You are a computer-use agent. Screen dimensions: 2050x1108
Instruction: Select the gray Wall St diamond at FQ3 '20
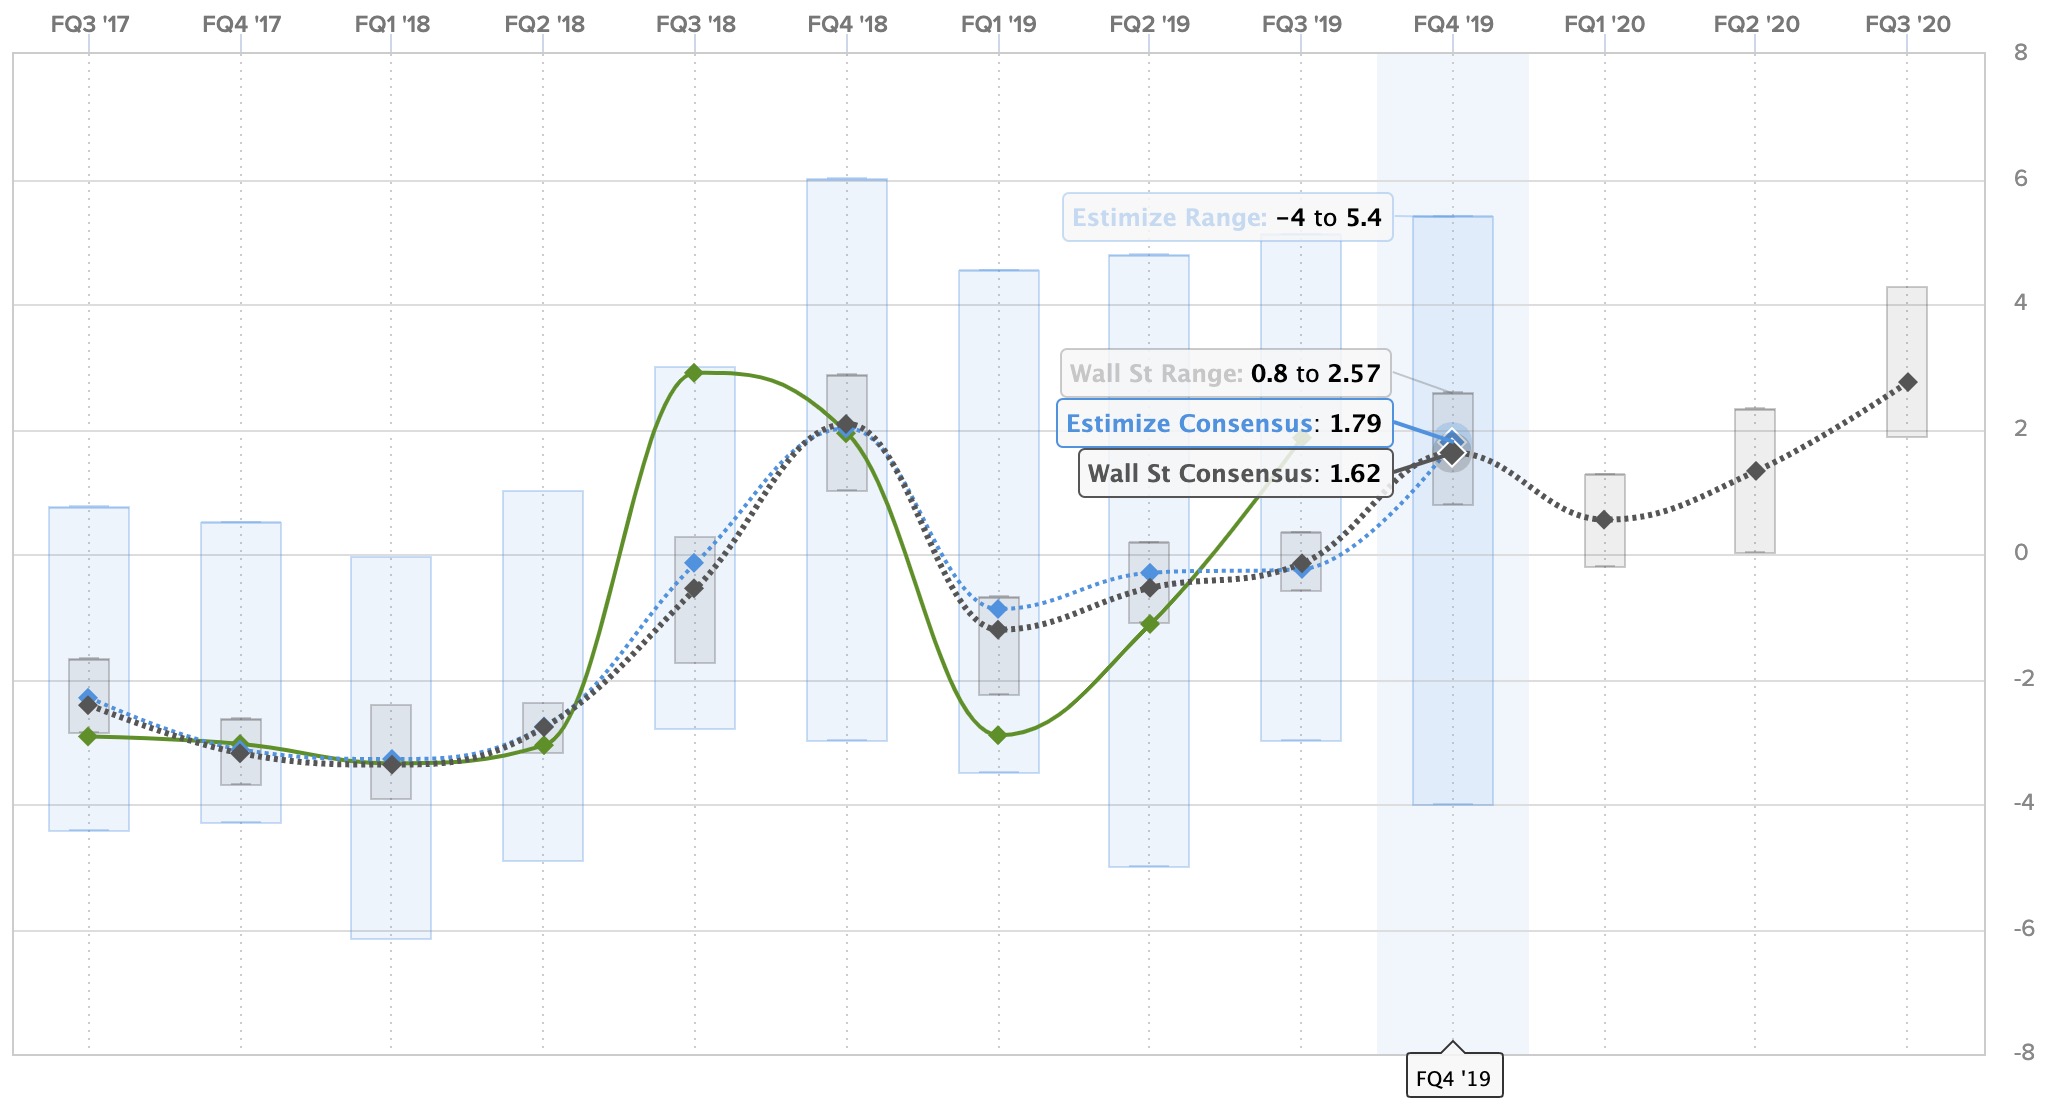1908,382
